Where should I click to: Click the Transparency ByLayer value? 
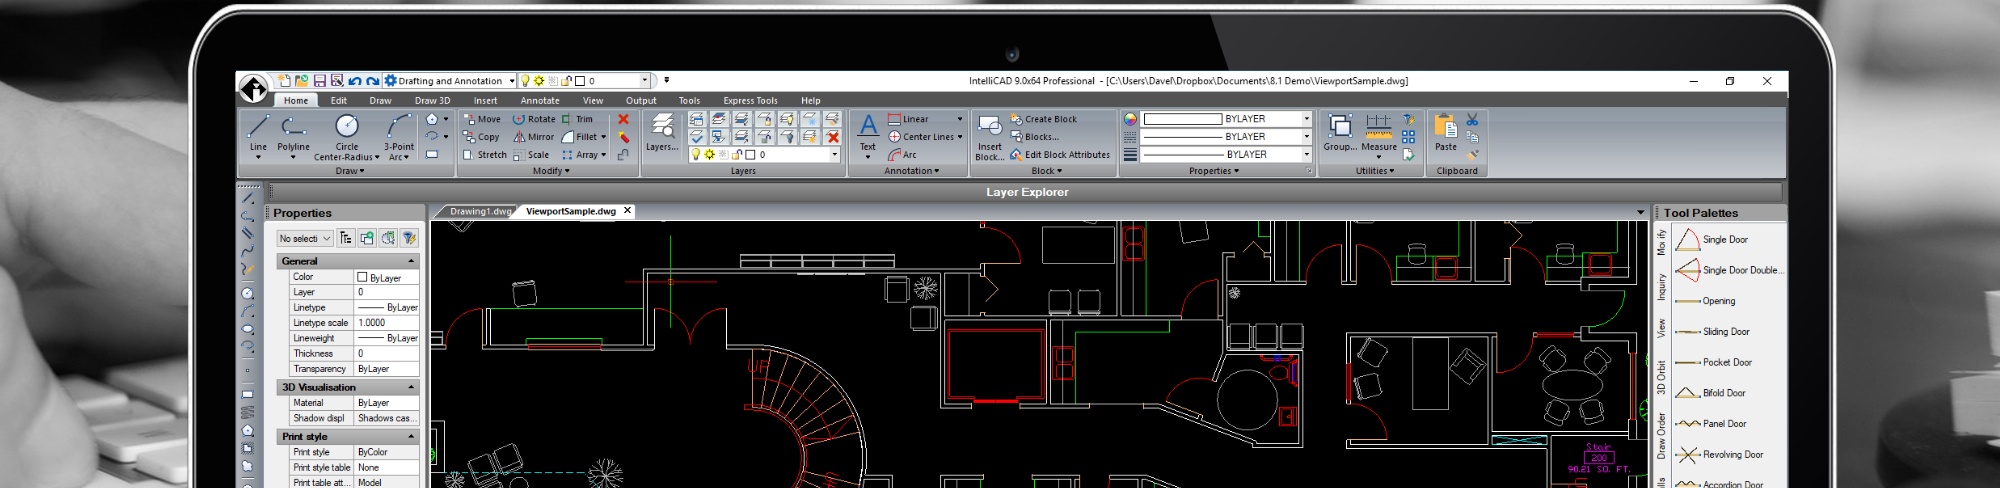(x=386, y=369)
